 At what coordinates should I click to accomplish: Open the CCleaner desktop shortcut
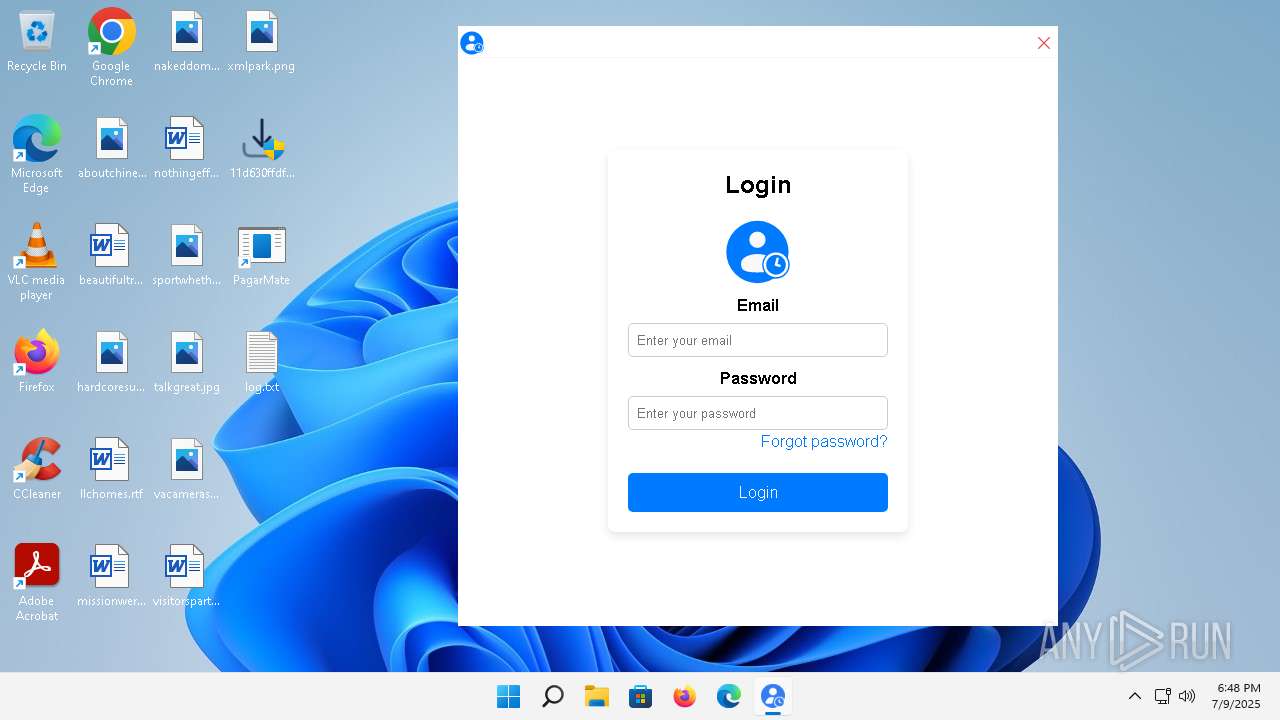tap(37, 468)
